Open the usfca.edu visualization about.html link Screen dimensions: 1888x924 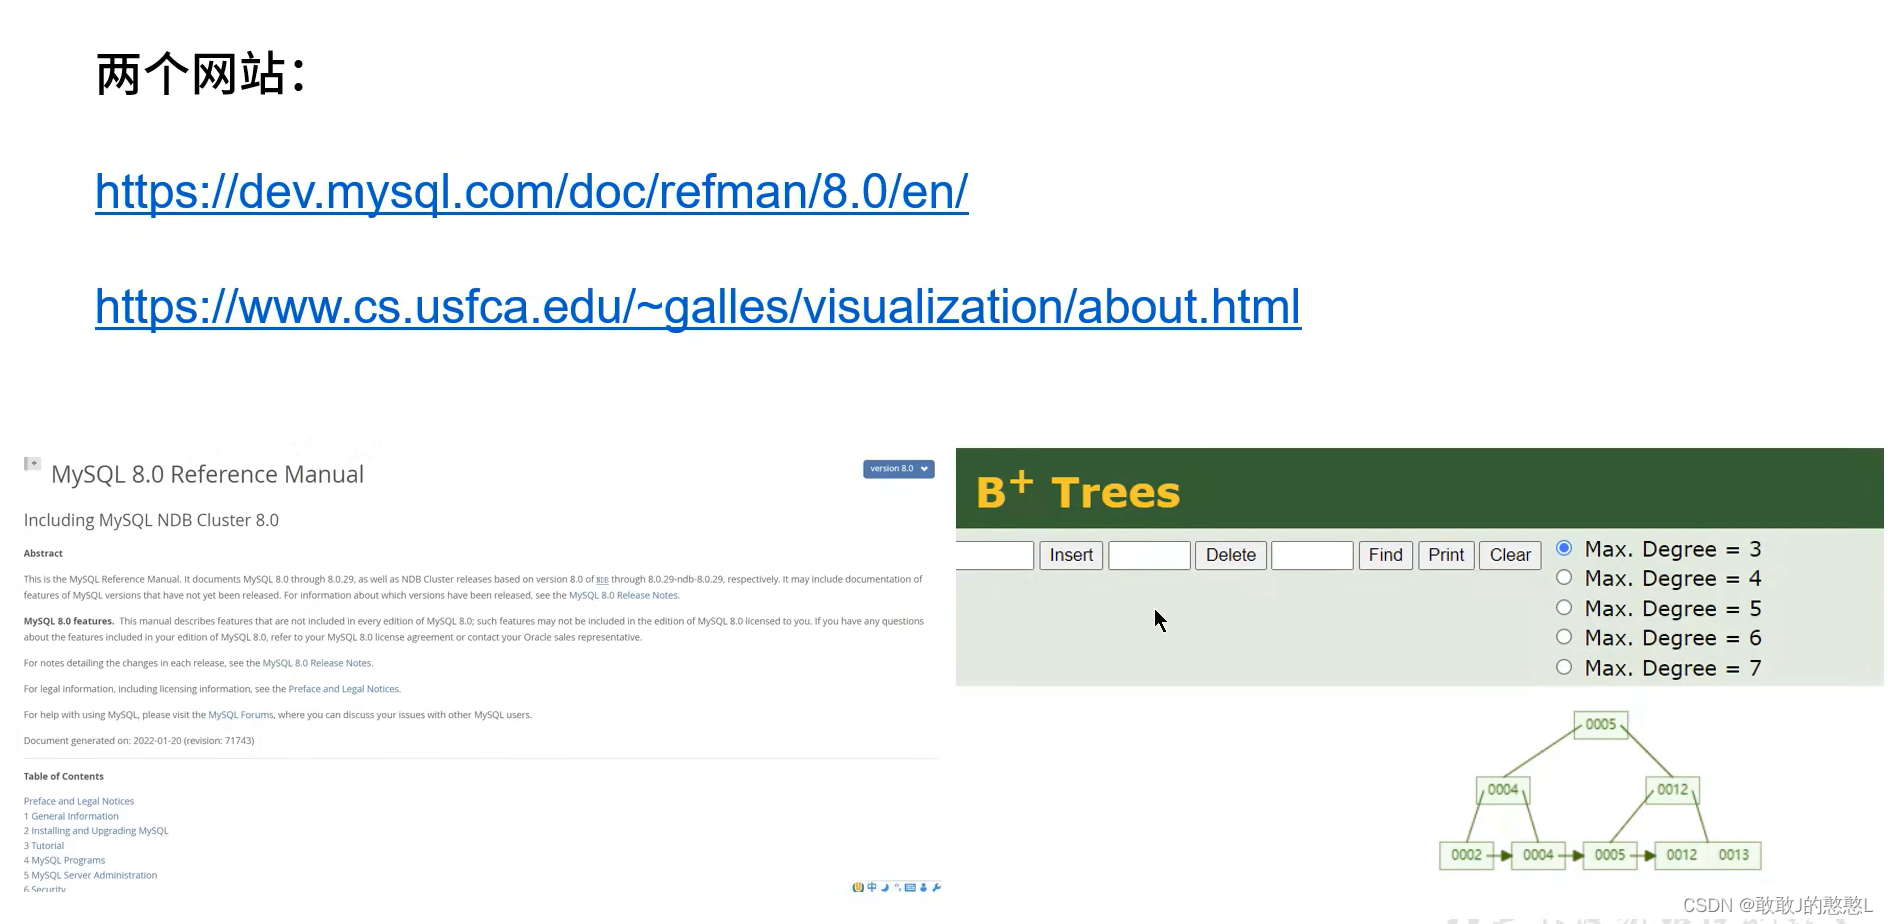698,306
